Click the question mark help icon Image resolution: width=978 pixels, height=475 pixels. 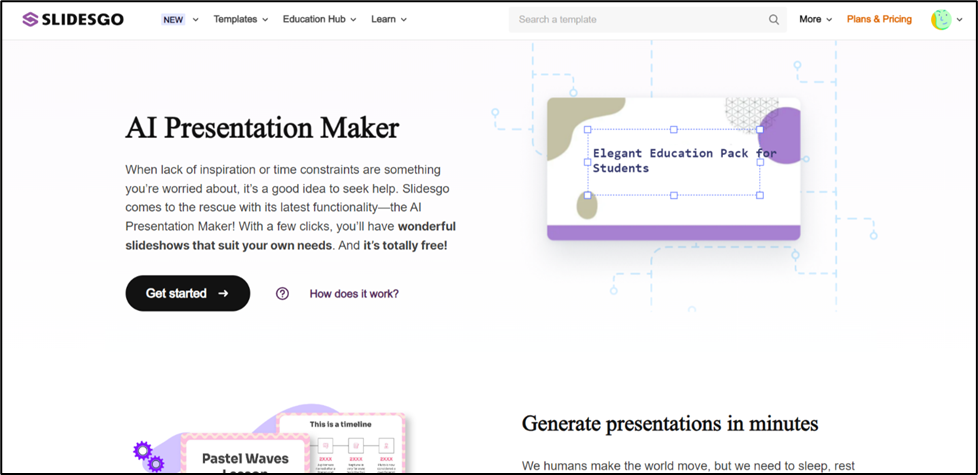pyautogui.click(x=283, y=294)
